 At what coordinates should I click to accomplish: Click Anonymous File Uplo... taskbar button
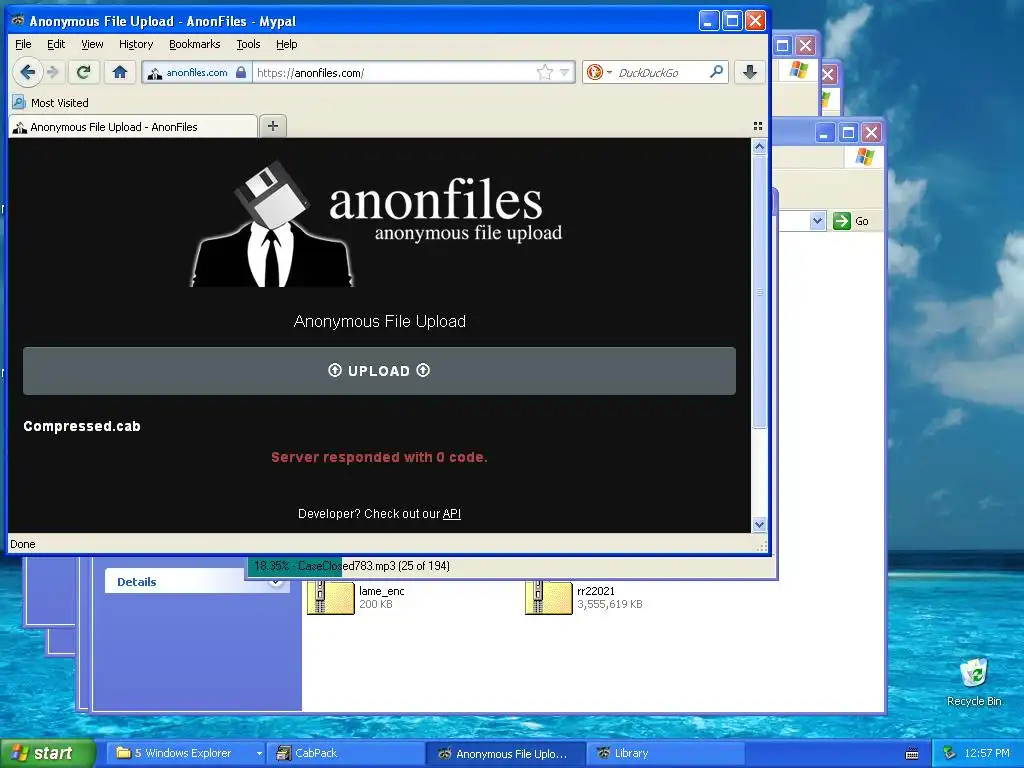[x=505, y=753]
